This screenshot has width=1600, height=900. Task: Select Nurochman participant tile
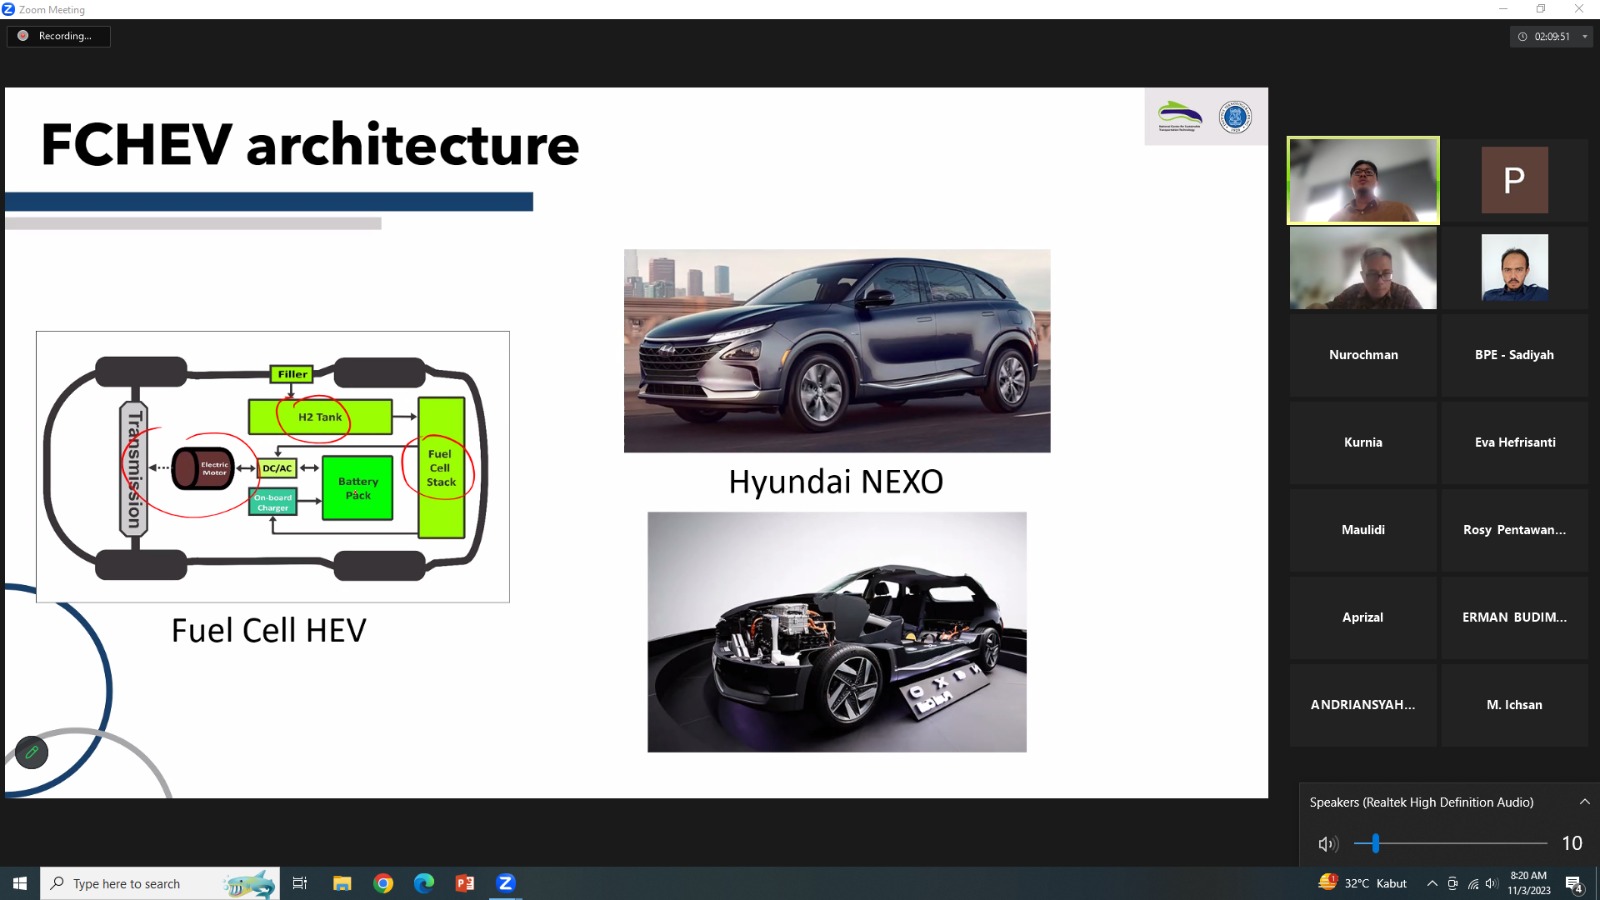1363,355
